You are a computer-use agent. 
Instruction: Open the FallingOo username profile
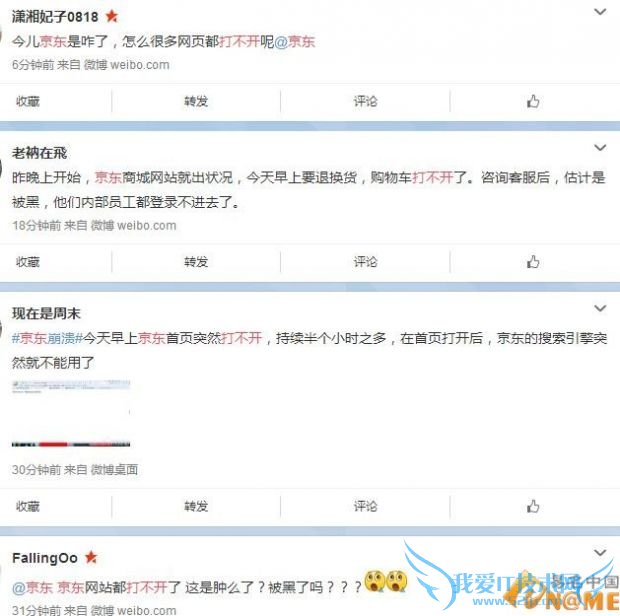point(45,558)
